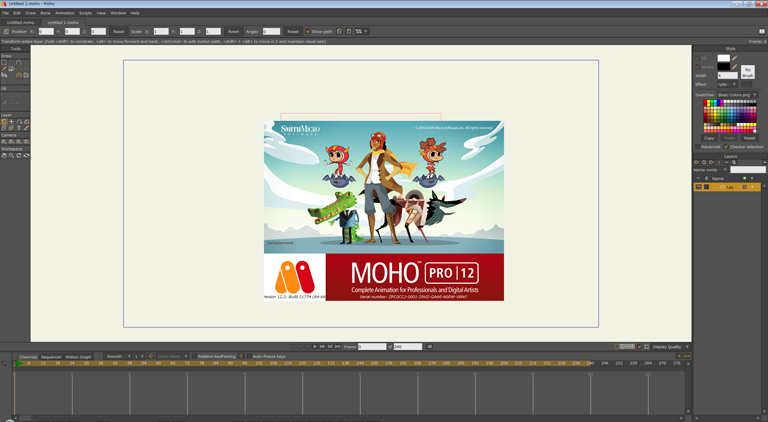Viewport: 768px width, 422px height.
Task: Click the Onion Skins lightbulb icon
Action: (x=151, y=356)
